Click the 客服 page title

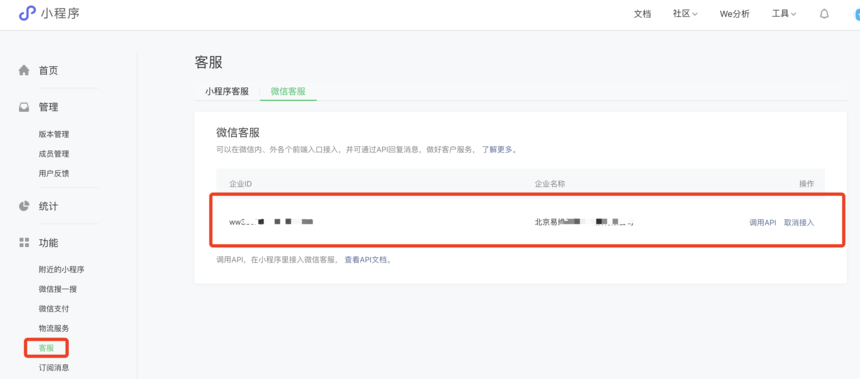click(208, 62)
